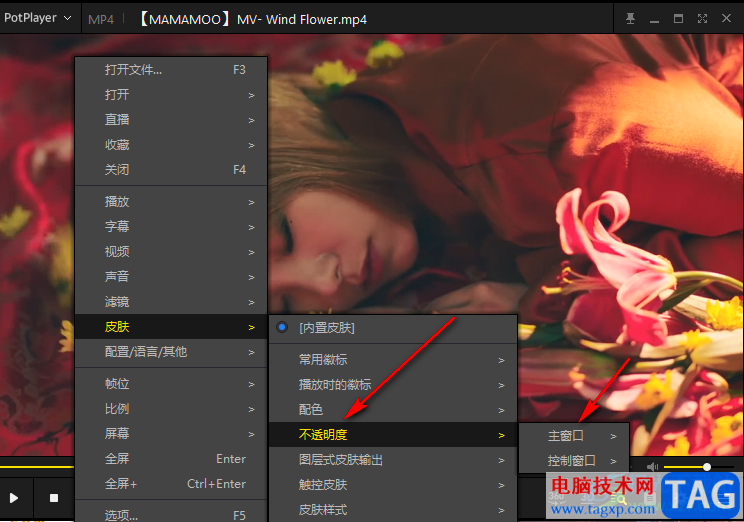The image size is (744, 522).
Task: Expand the 收藏 submenu
Action: tap(171, 145)
